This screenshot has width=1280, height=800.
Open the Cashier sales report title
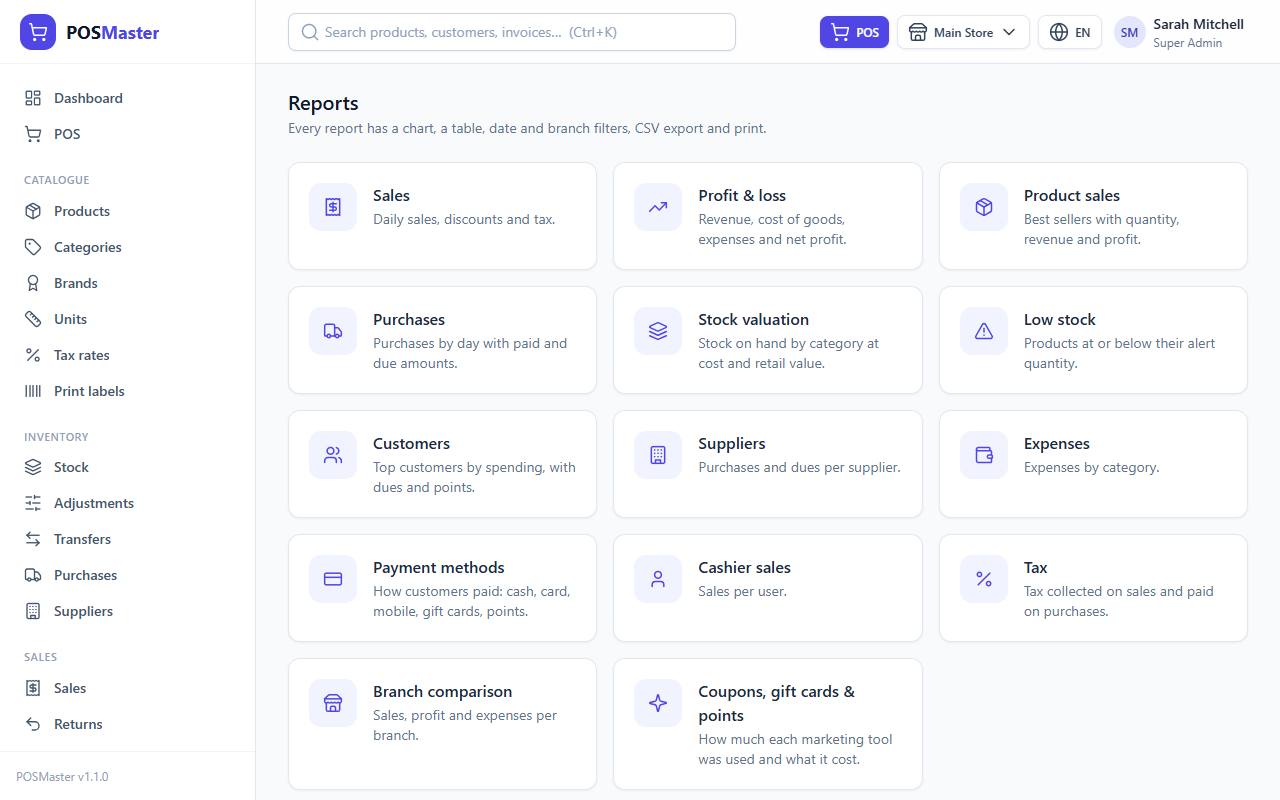point(744,567)
